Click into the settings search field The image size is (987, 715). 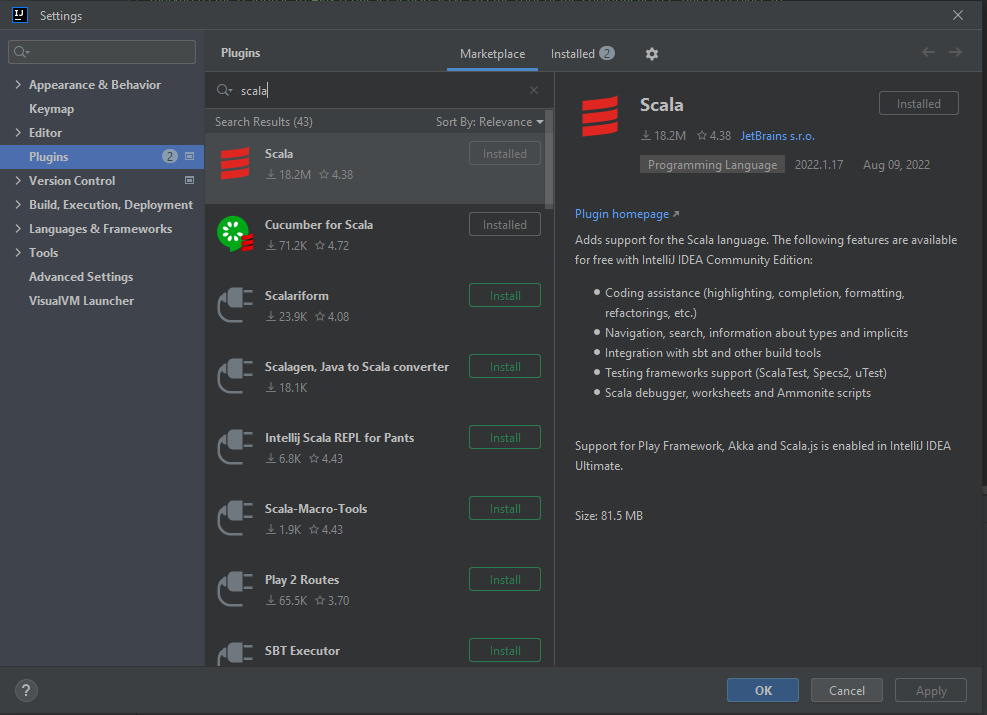click(102, 52)
